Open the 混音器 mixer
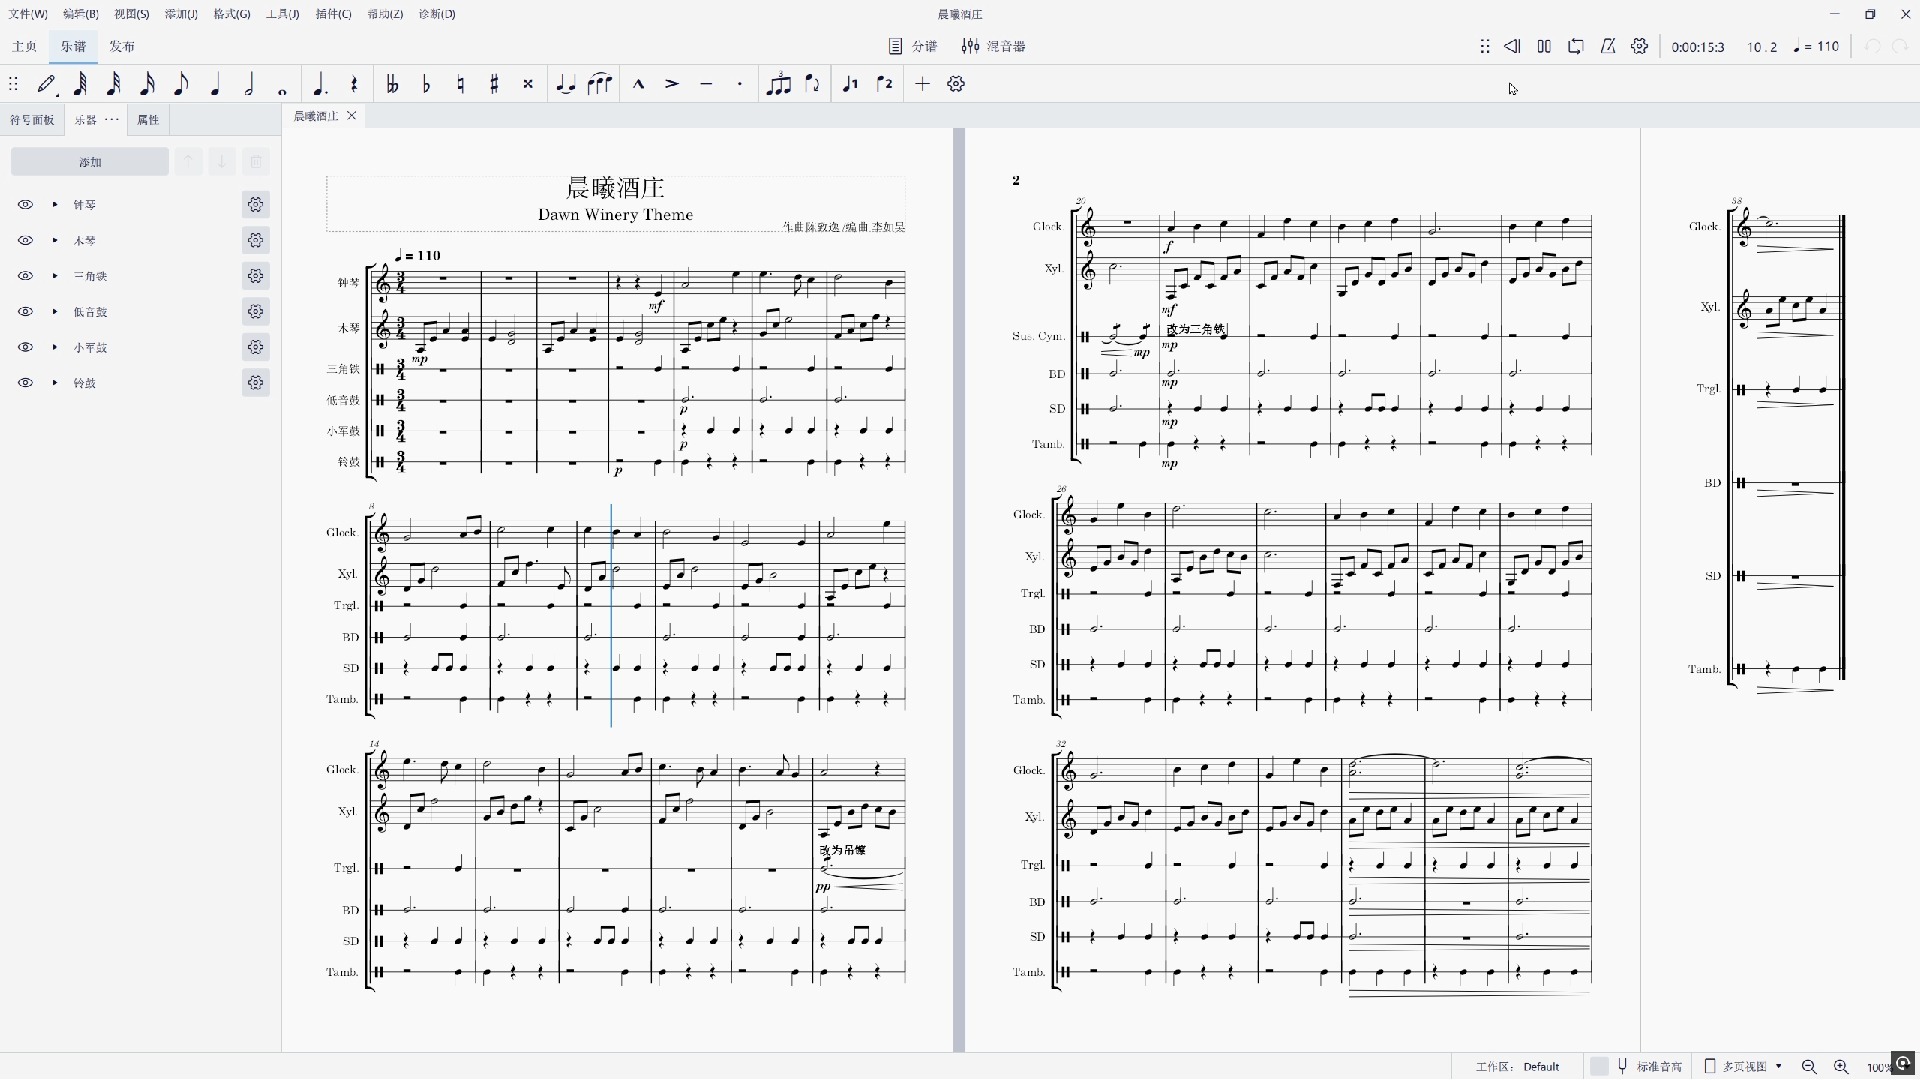Screen dimensions: 1920x1080 pos(994,46)
